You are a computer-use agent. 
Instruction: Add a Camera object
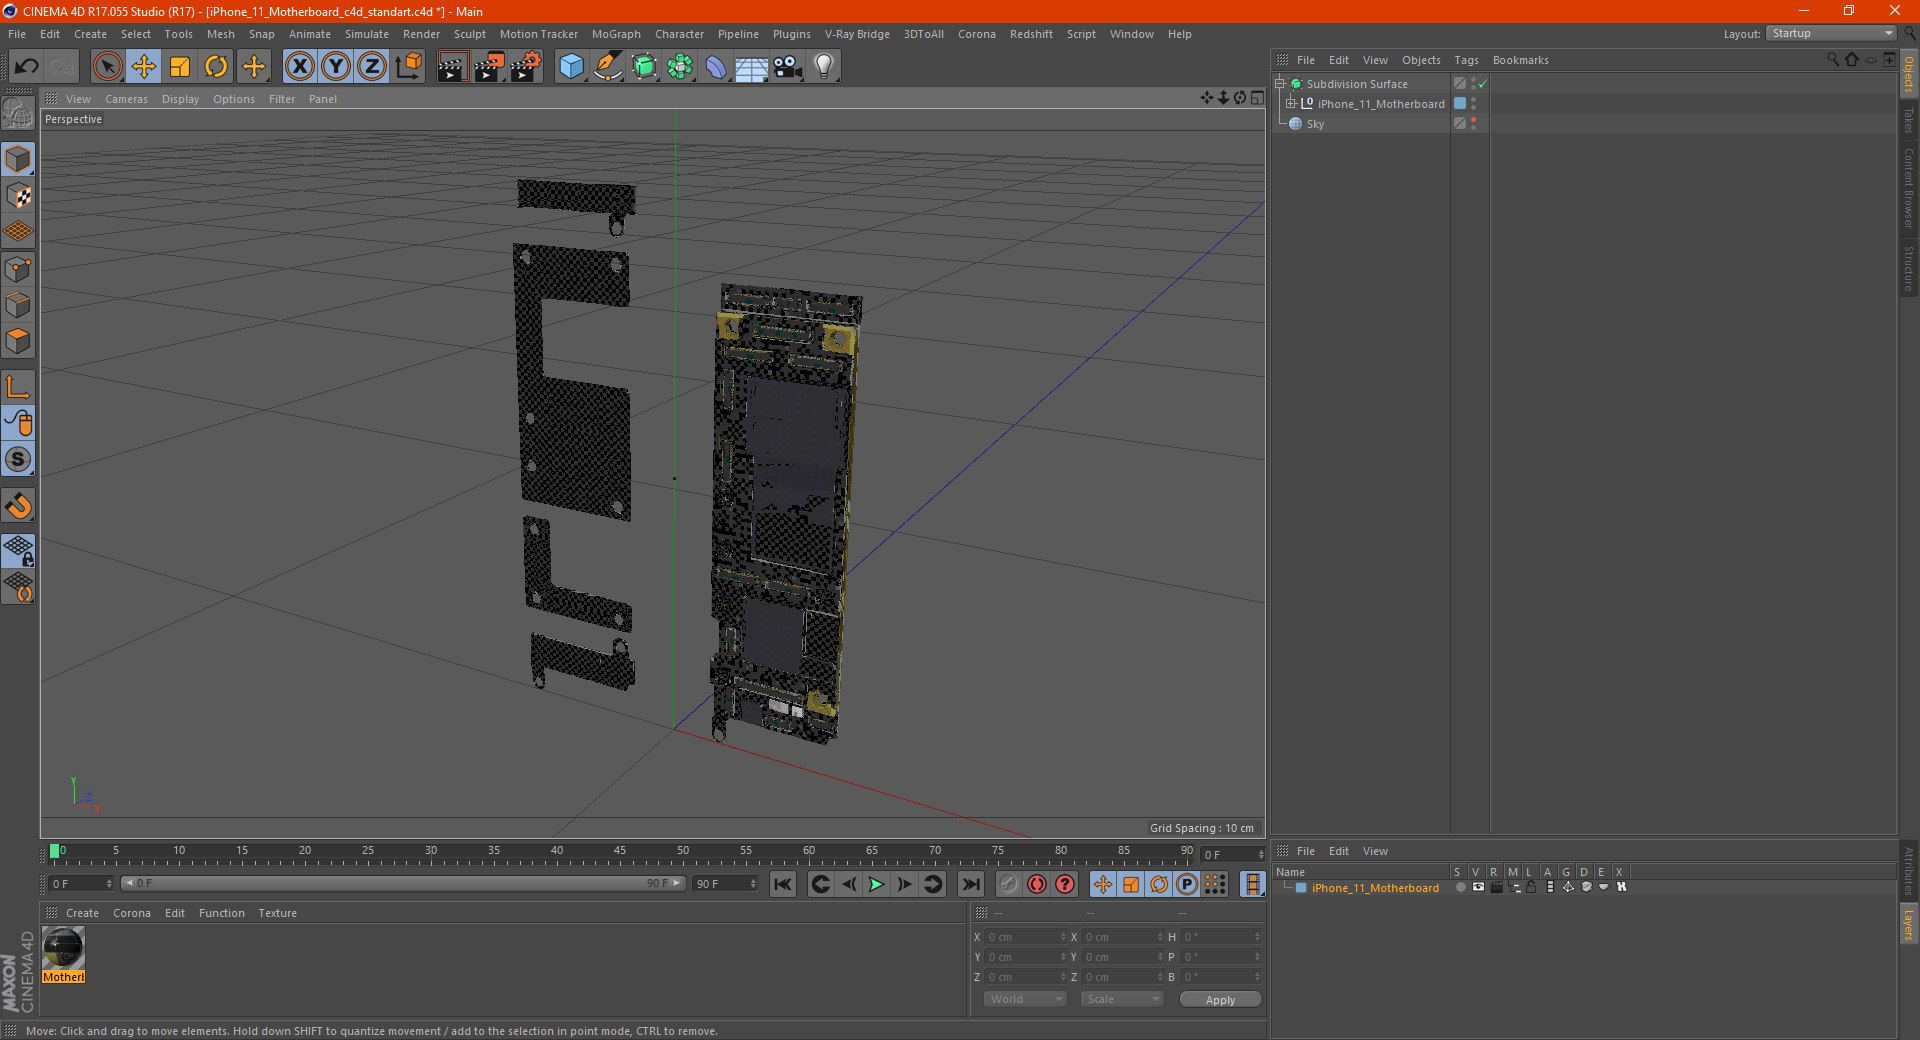(788, 67)
